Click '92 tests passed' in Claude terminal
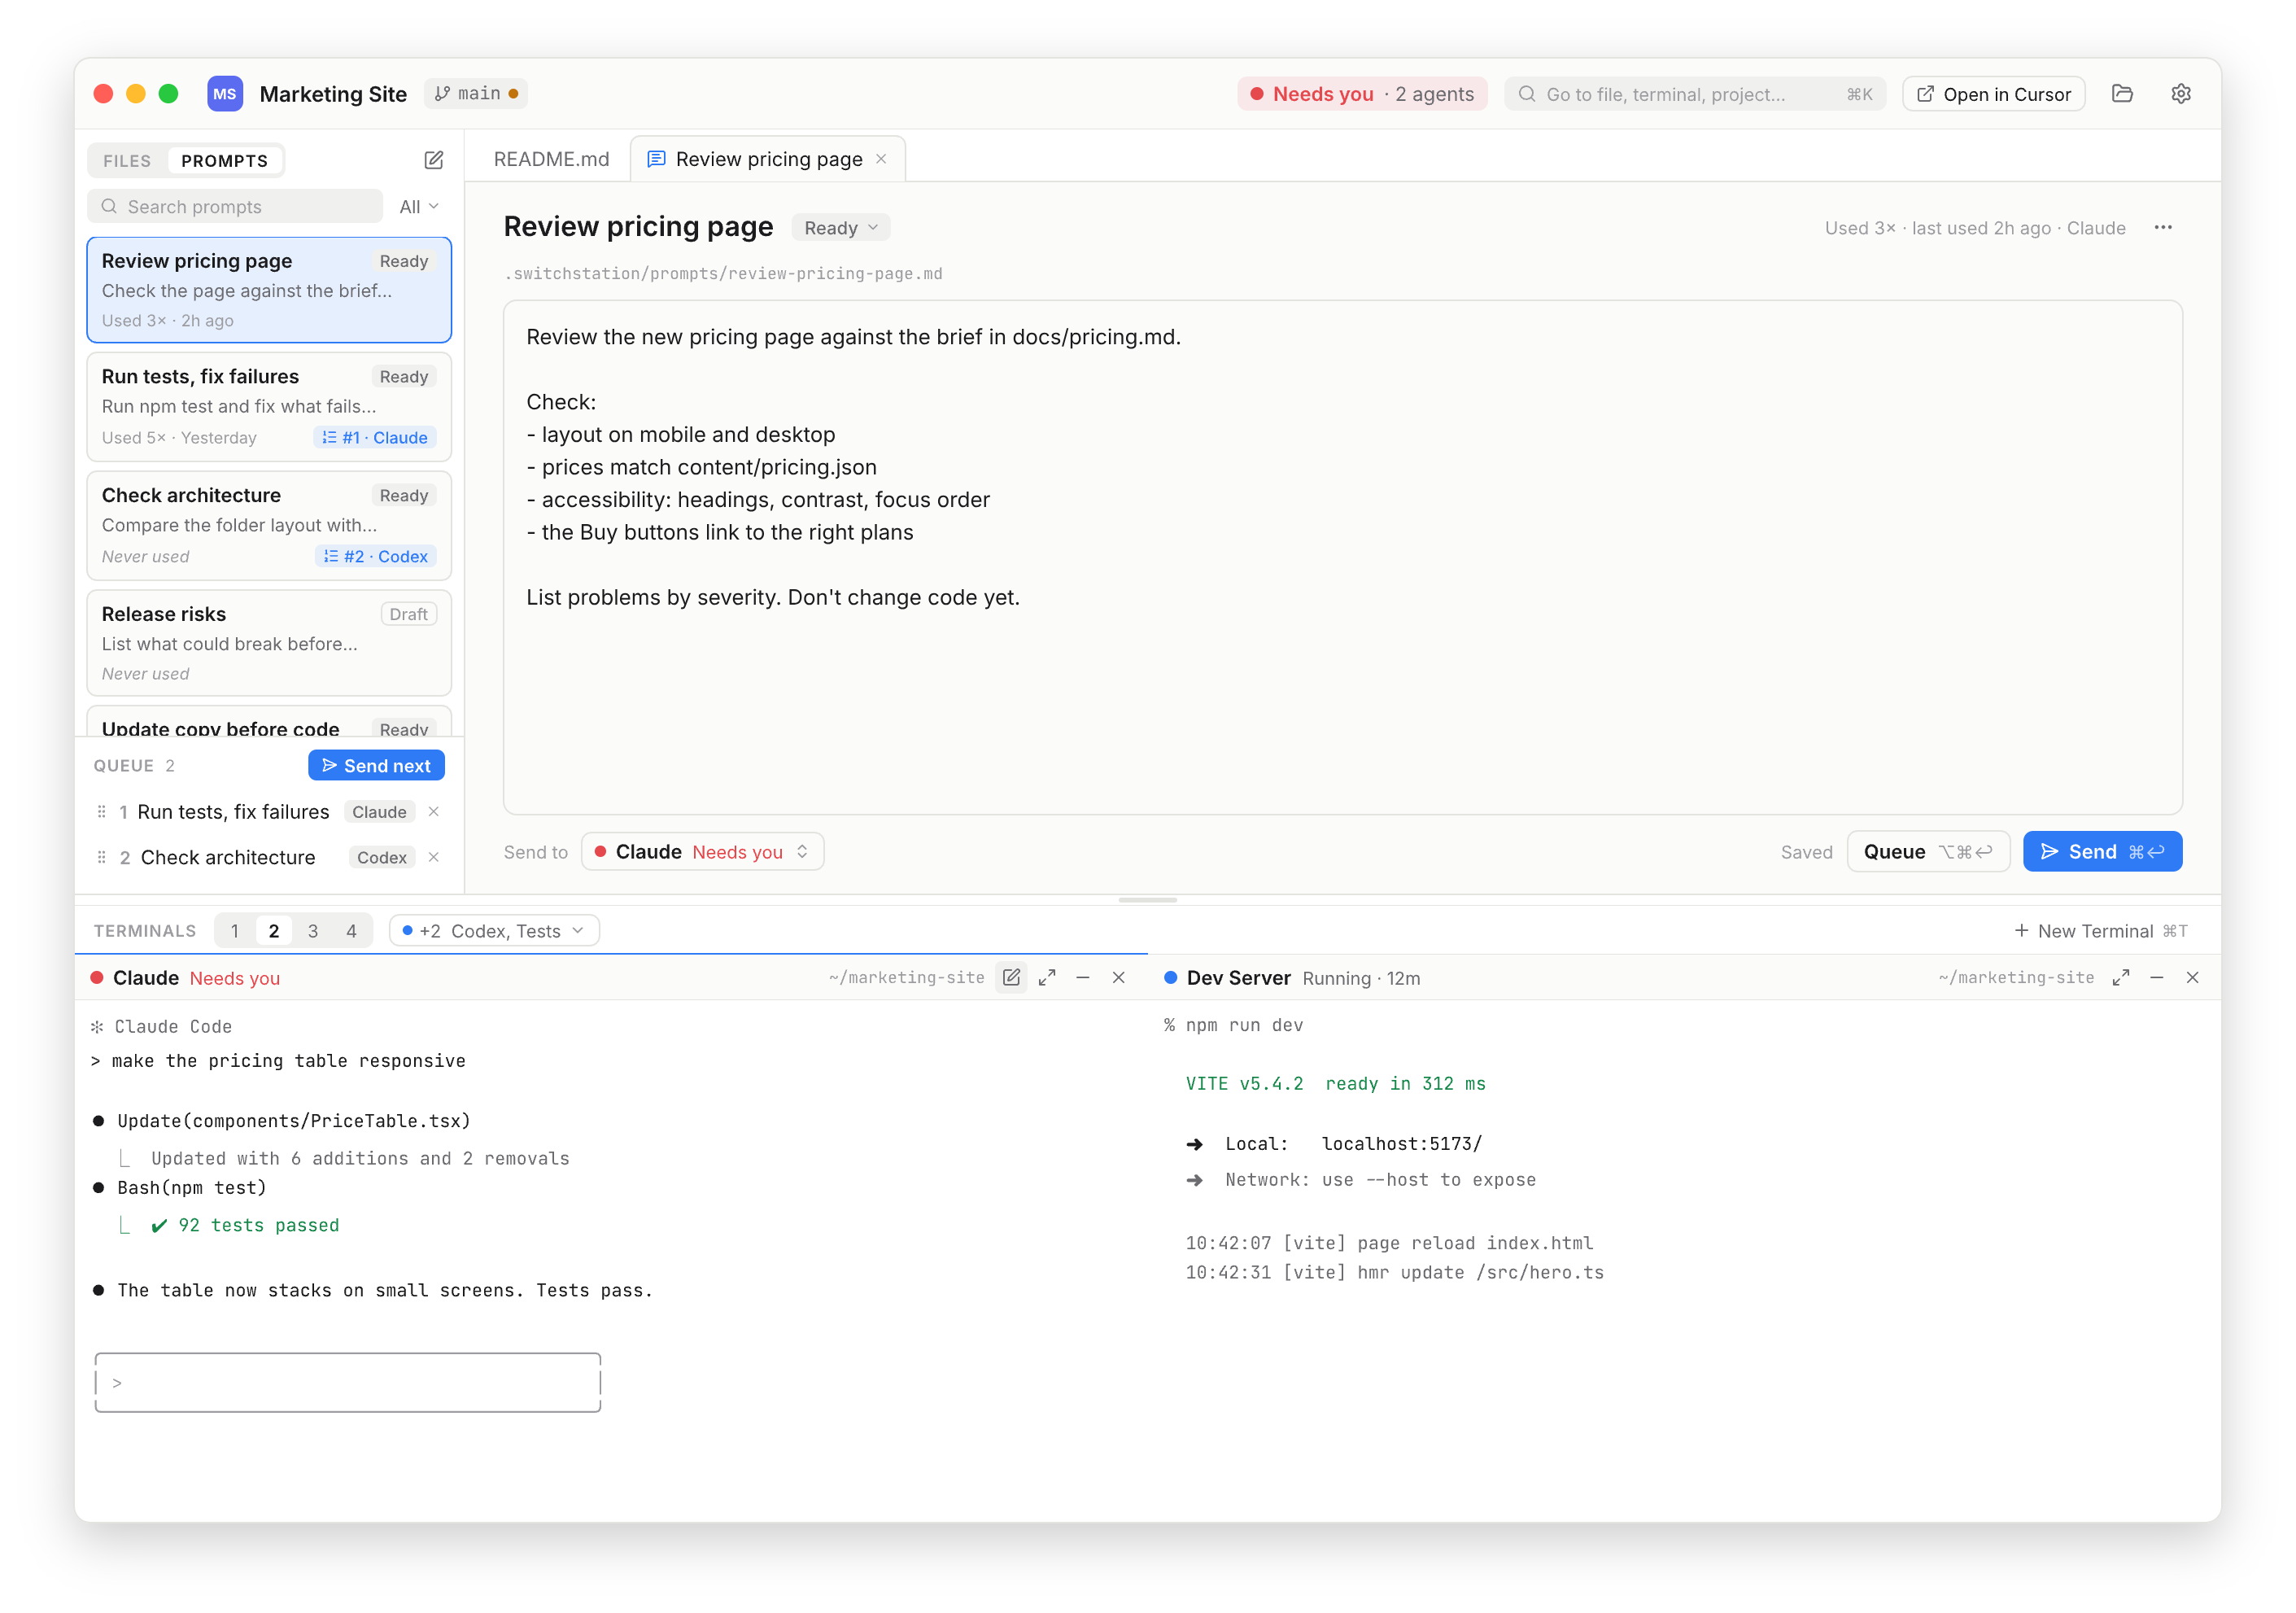Screen dimensions: 2296x1613 259,1224
